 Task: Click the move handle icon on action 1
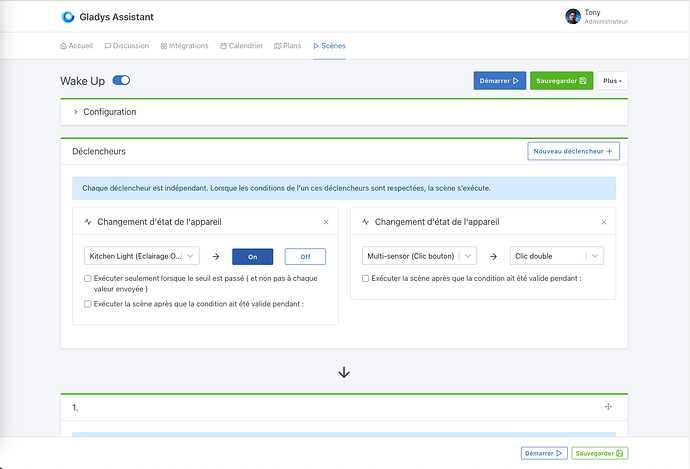tap(608, 407)
